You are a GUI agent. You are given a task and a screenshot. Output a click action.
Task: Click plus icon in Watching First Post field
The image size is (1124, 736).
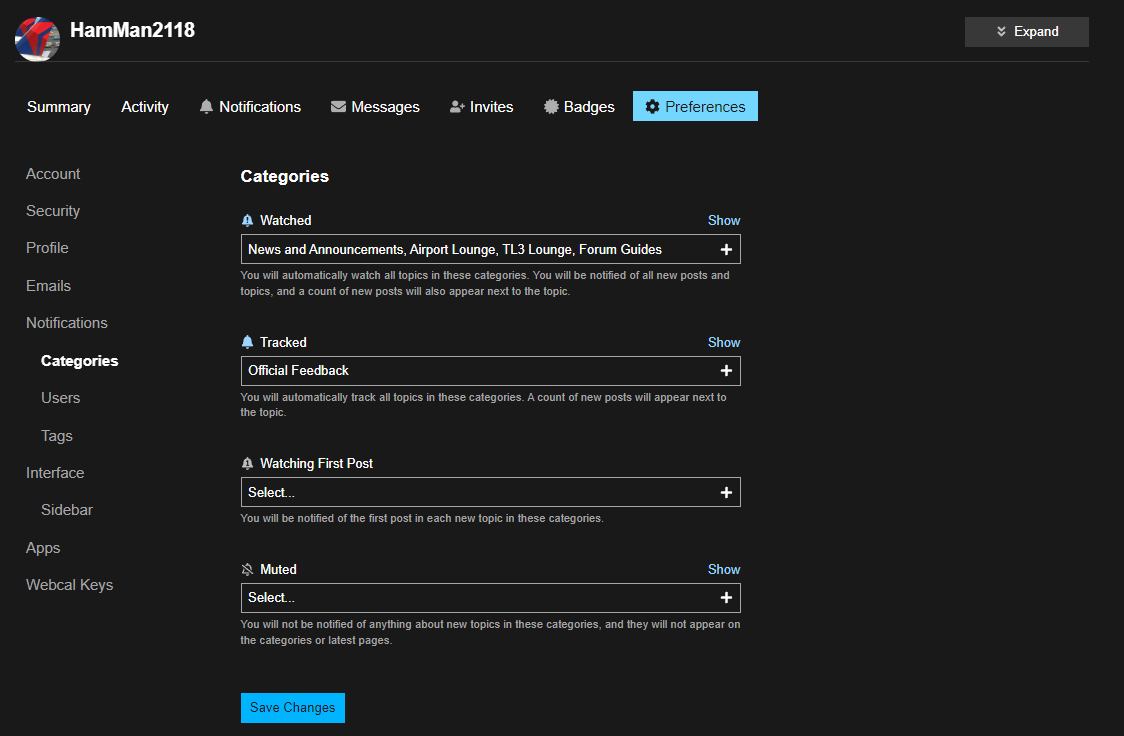726,492
